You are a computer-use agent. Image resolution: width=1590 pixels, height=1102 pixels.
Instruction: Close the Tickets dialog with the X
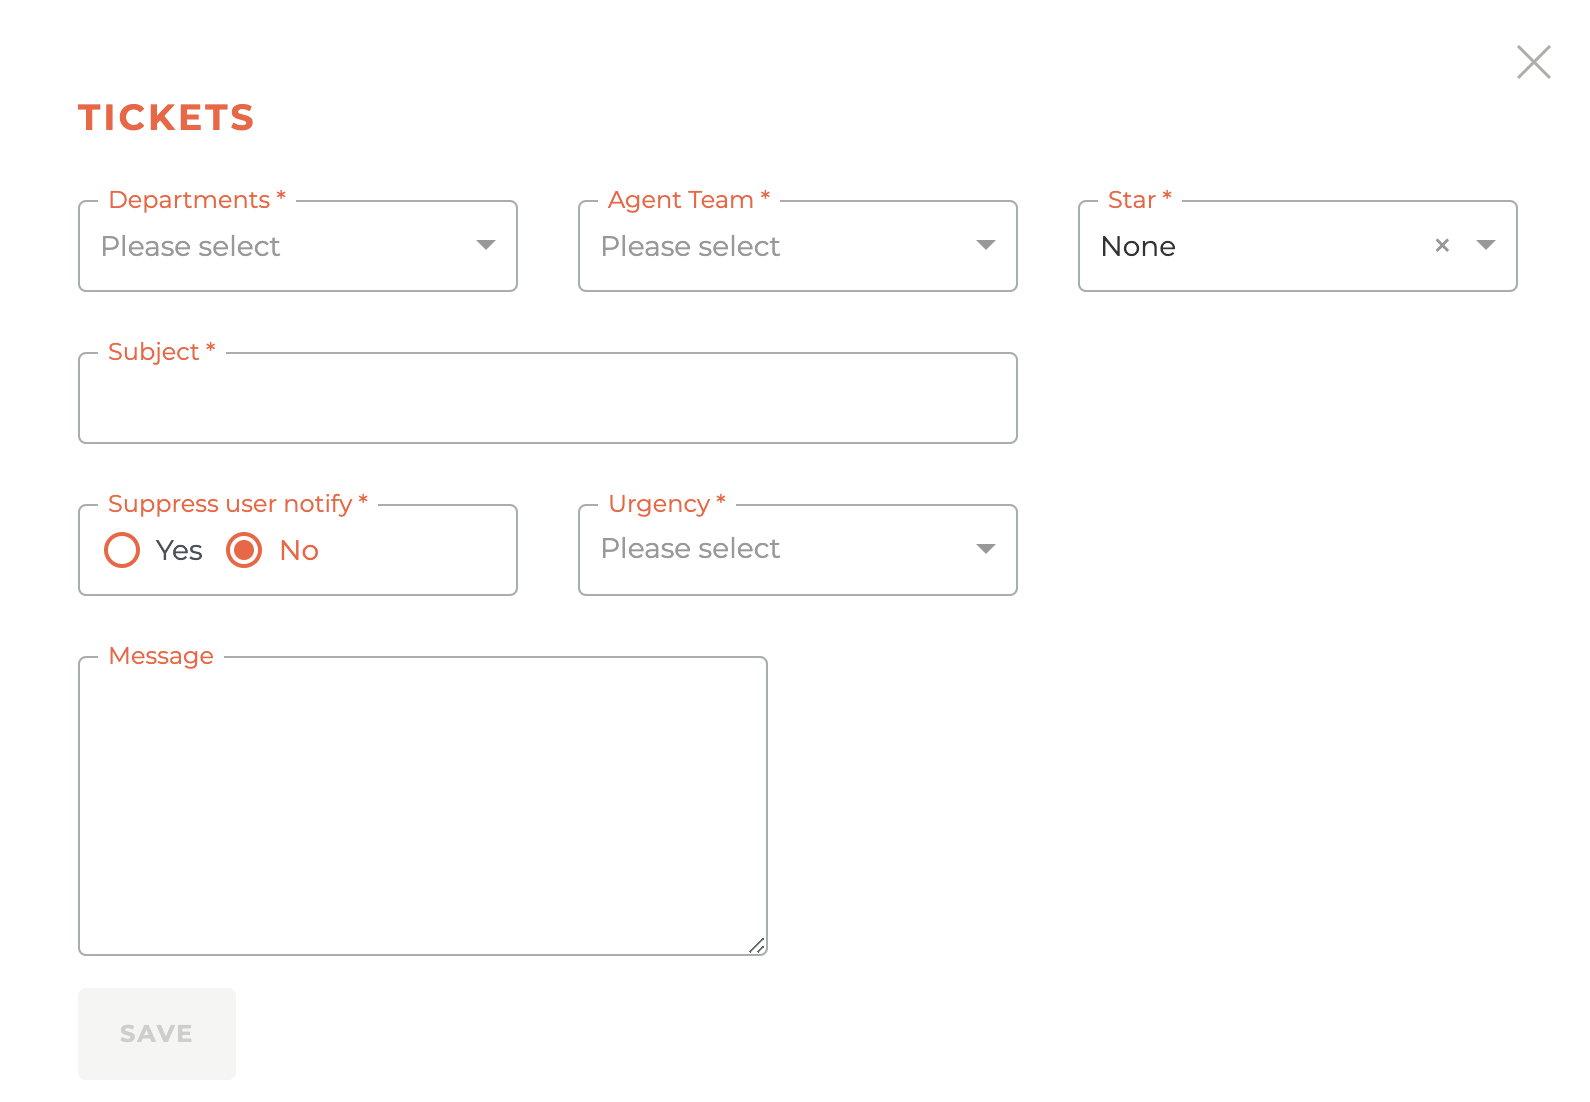(x=1533, y=61)
